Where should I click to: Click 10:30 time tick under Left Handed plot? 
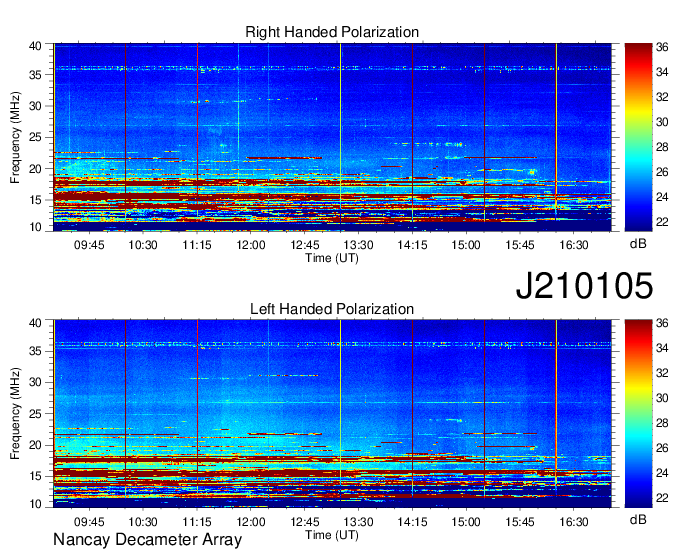[143, 522]
